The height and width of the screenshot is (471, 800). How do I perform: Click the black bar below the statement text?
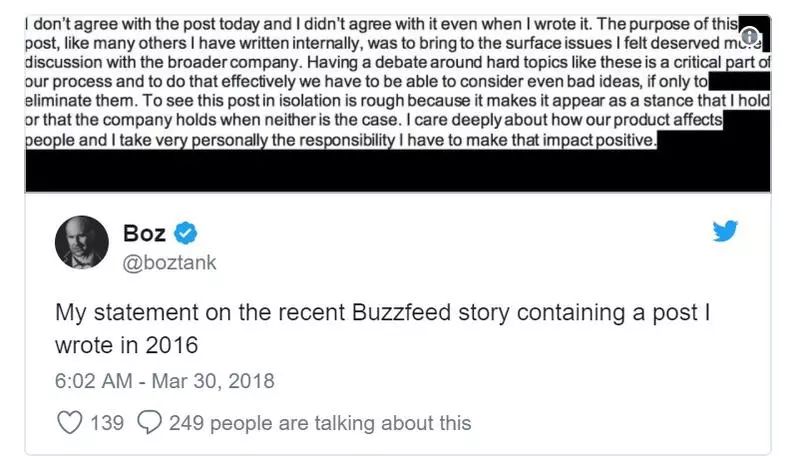tap(398, 172)
